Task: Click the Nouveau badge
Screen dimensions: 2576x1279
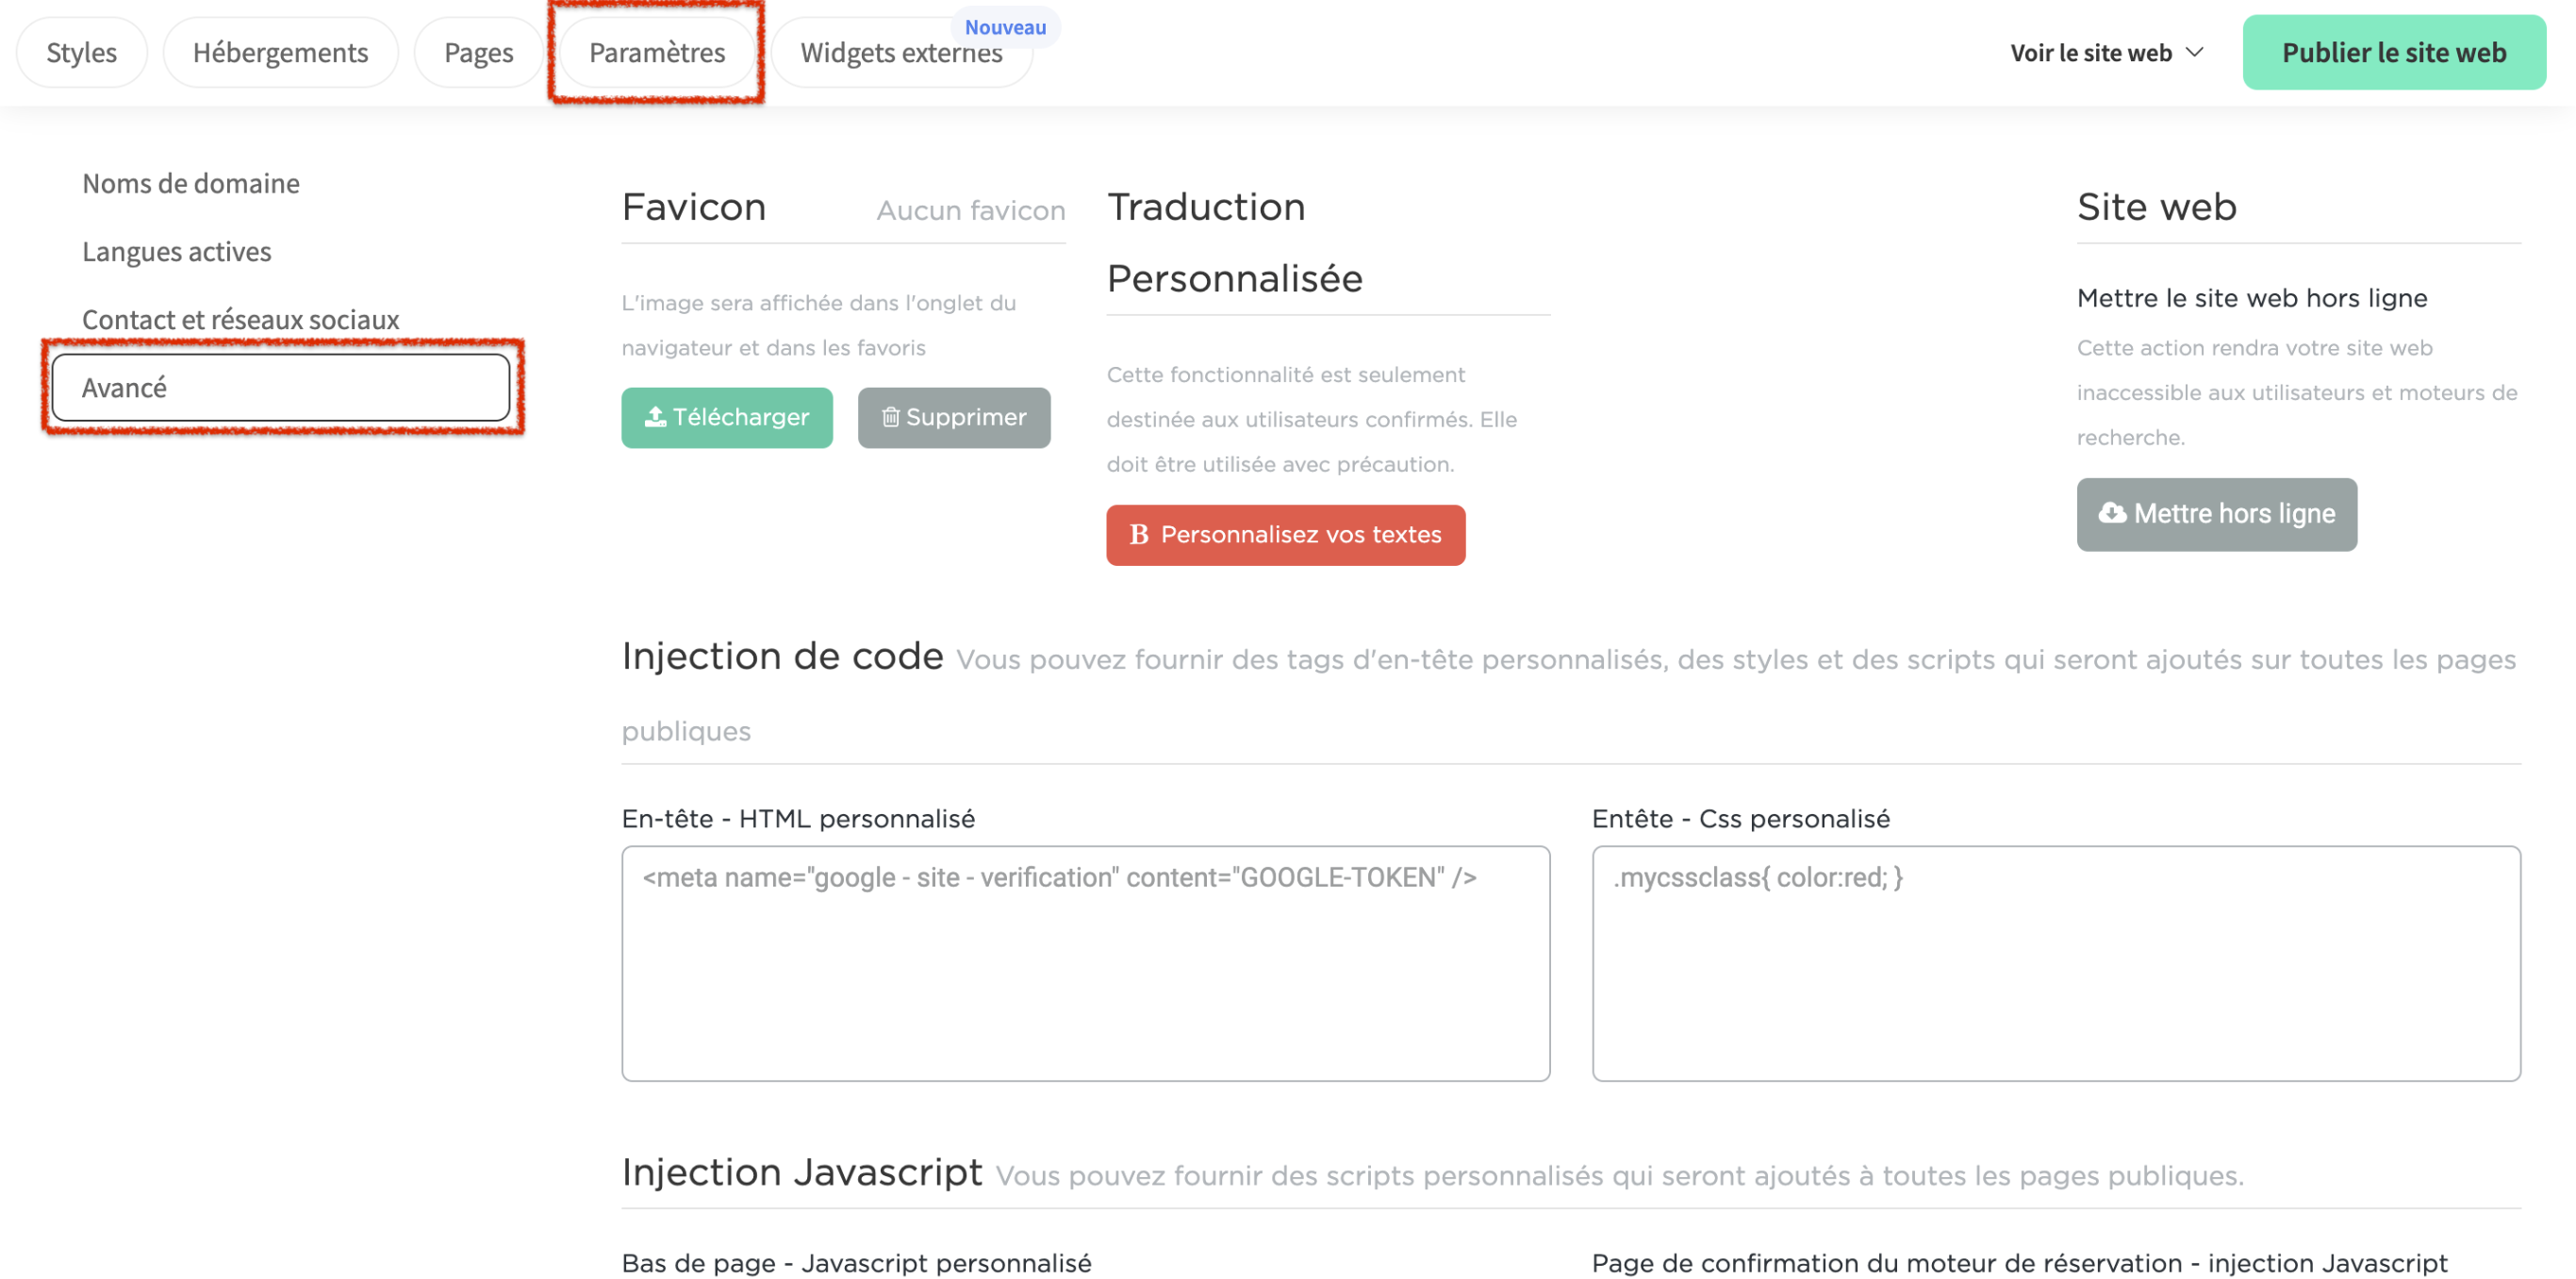Action: (1005, 27)
